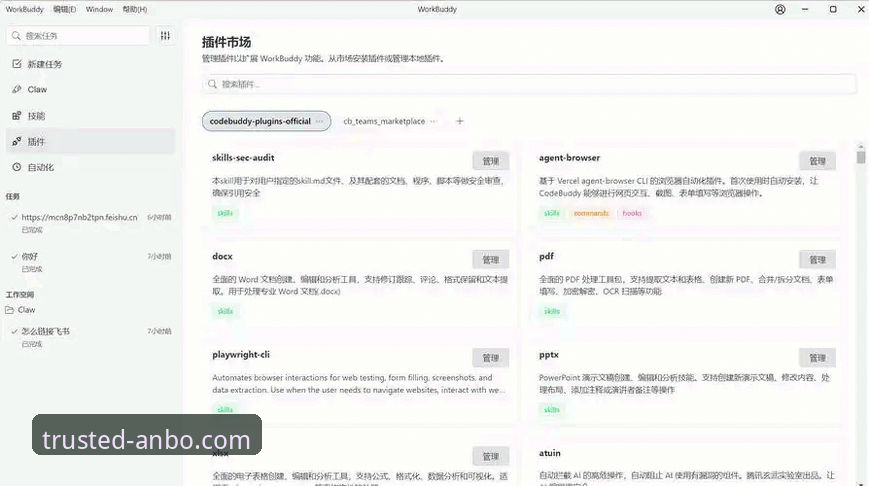869x486 pixels.
Task: Click manage button for skills-sec-audit
Action: coord(490,161)
